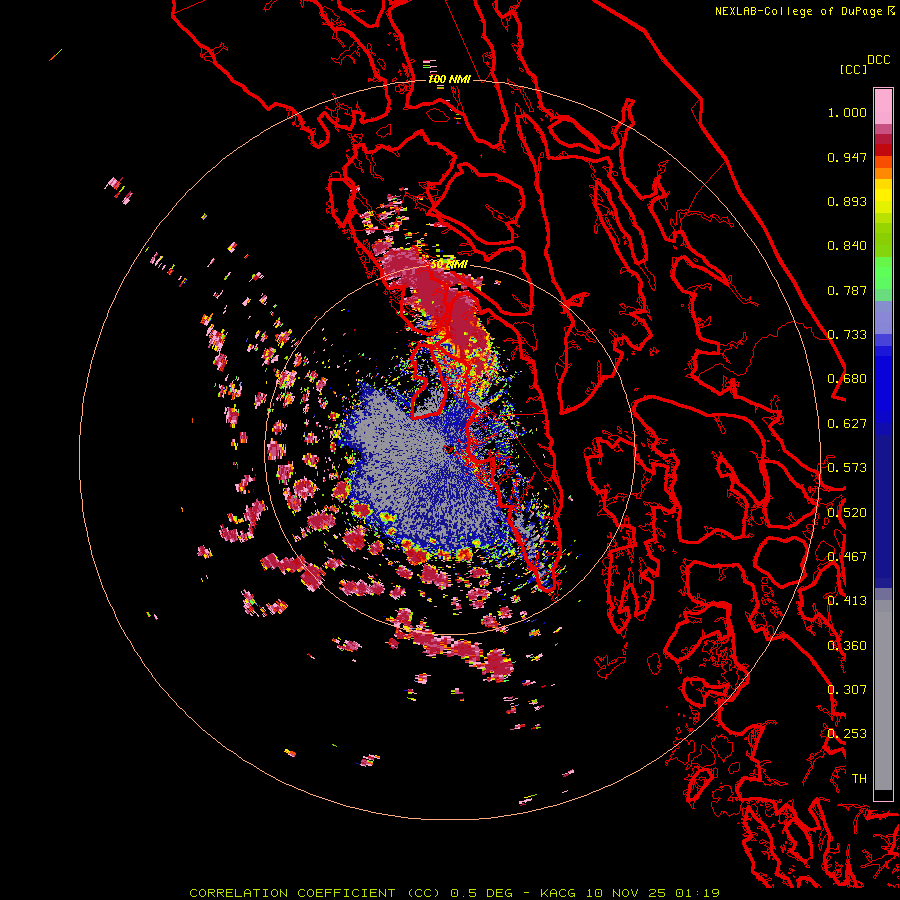Select the large gray swatch near 0.307

click(x=883, y=700)
